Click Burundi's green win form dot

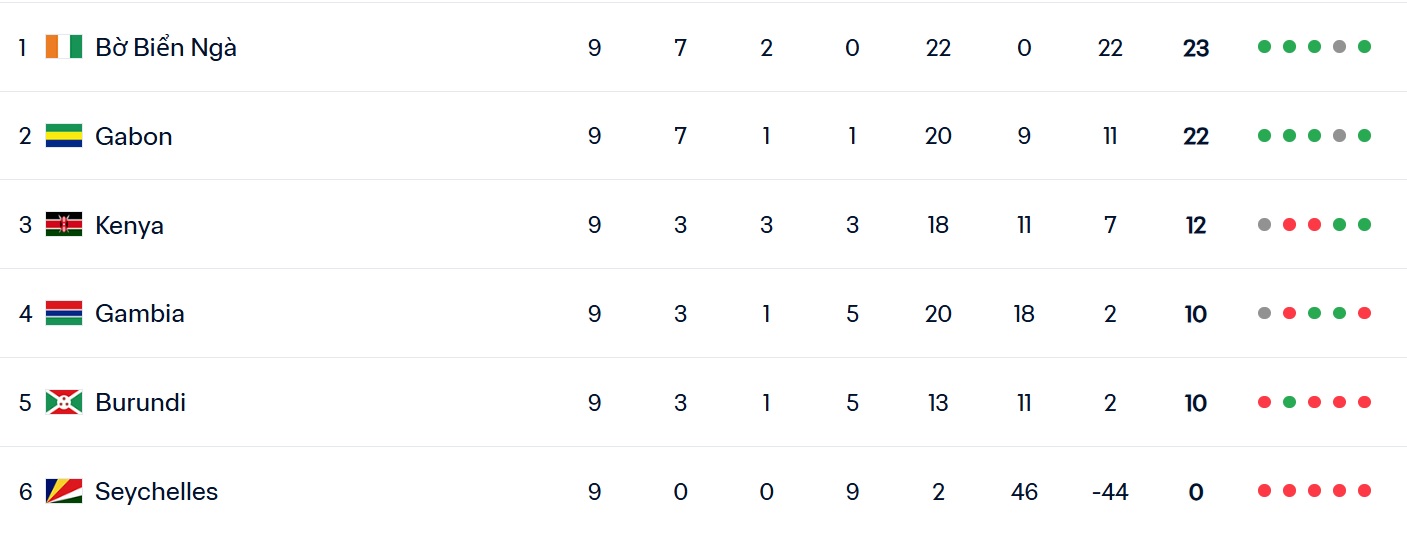pos(1290,402)
